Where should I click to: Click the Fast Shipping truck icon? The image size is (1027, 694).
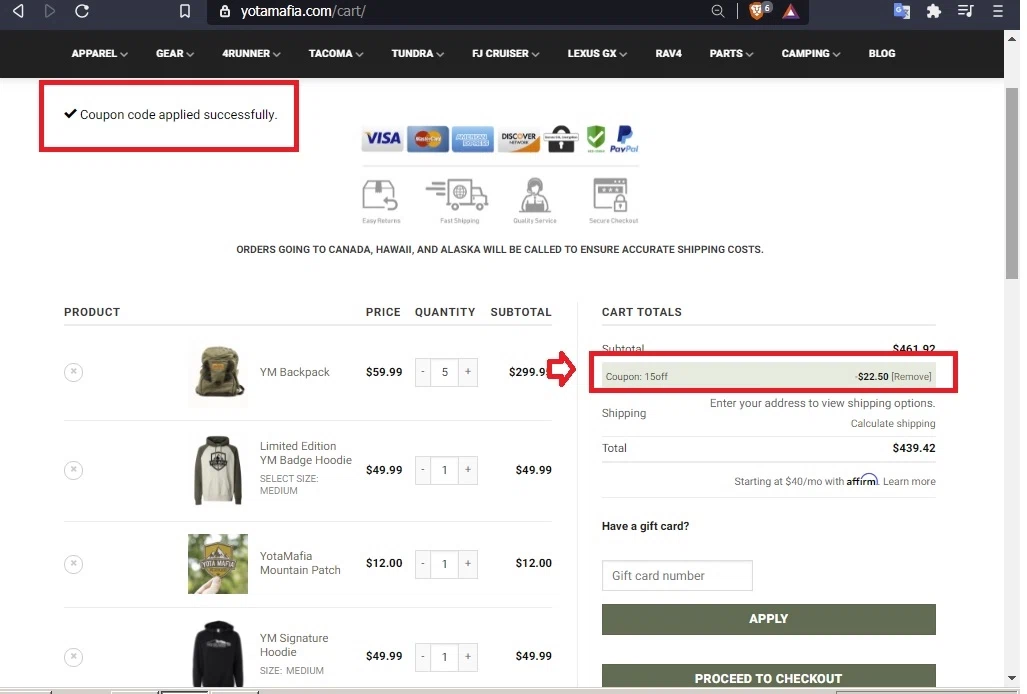tap(458, 201)
